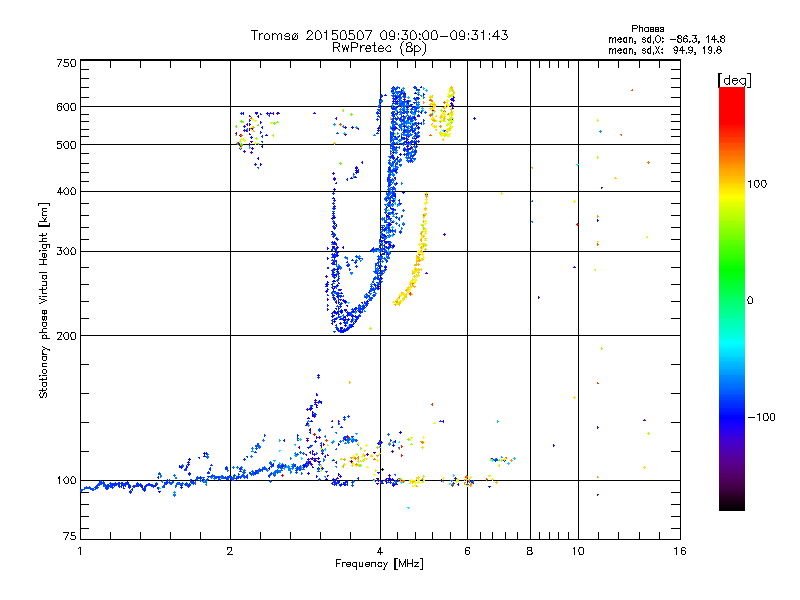Click the colorbar tick label '-100'
This screenshot has height=600, width=800.
pos(761,417)
